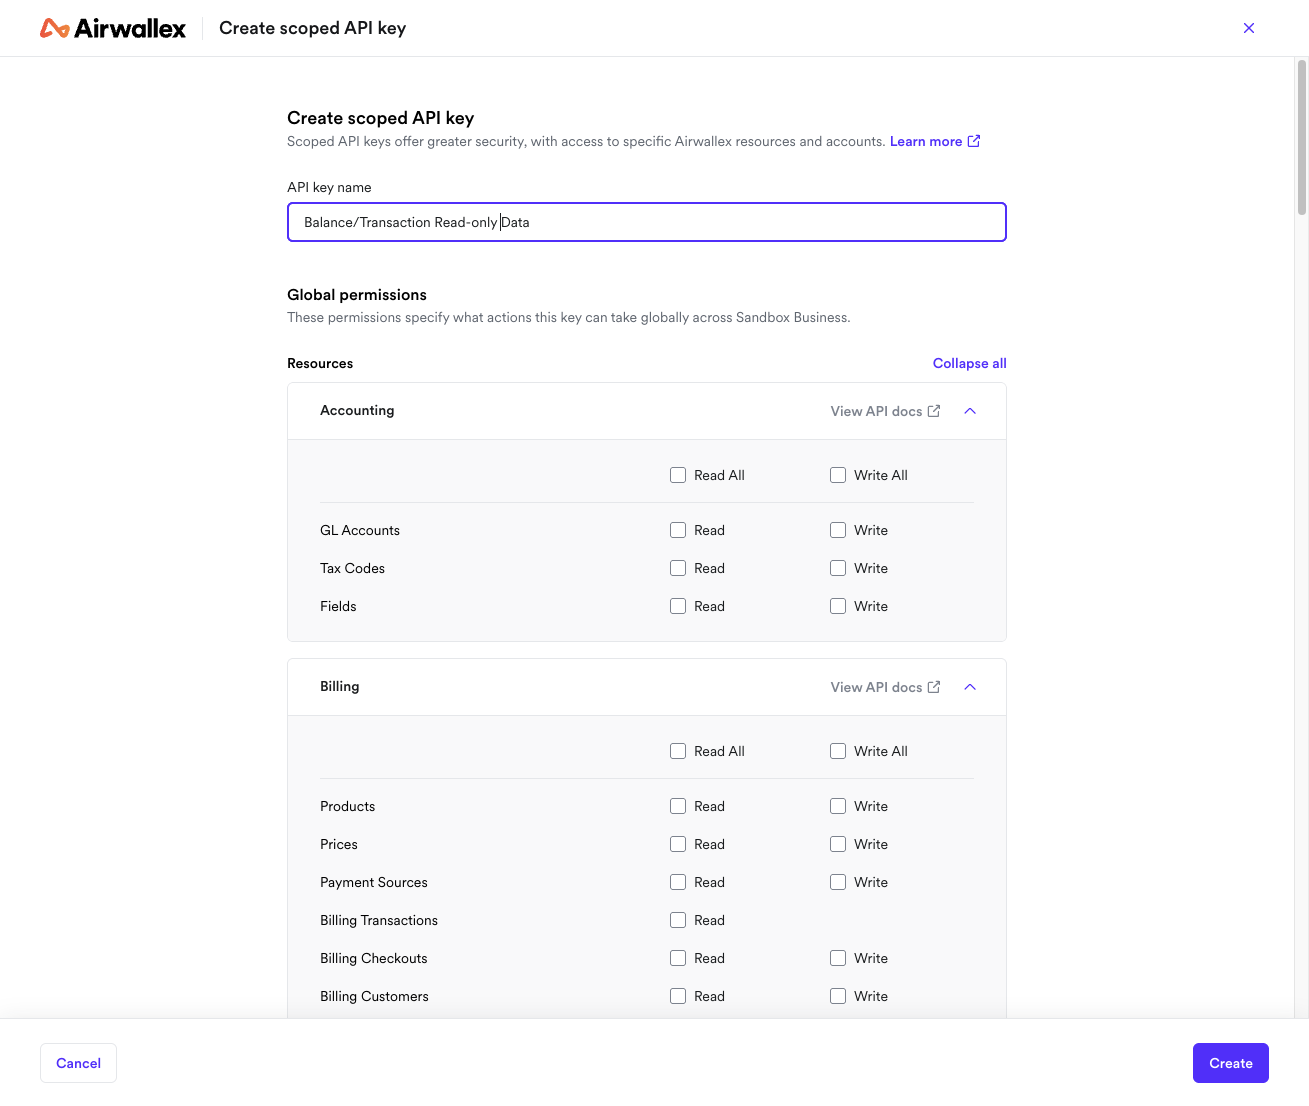
Task: Open View API docs for Billing
Action: pyautogui.click(x=885, y=687)
